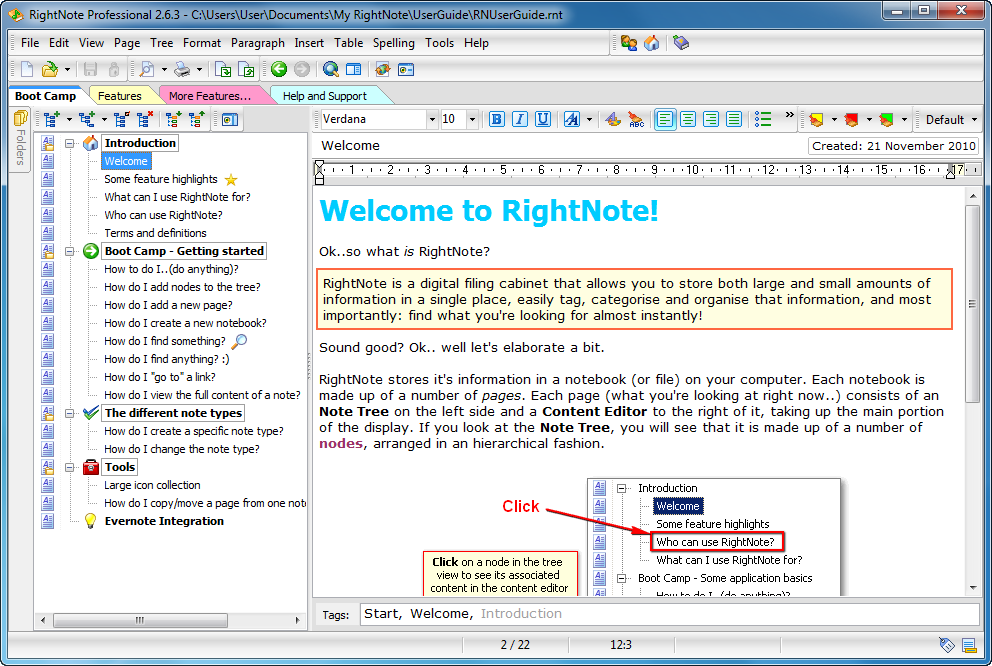Click the tree panel horizontal scrollbar thumb
Screen dimensions: 992x666
140,620
